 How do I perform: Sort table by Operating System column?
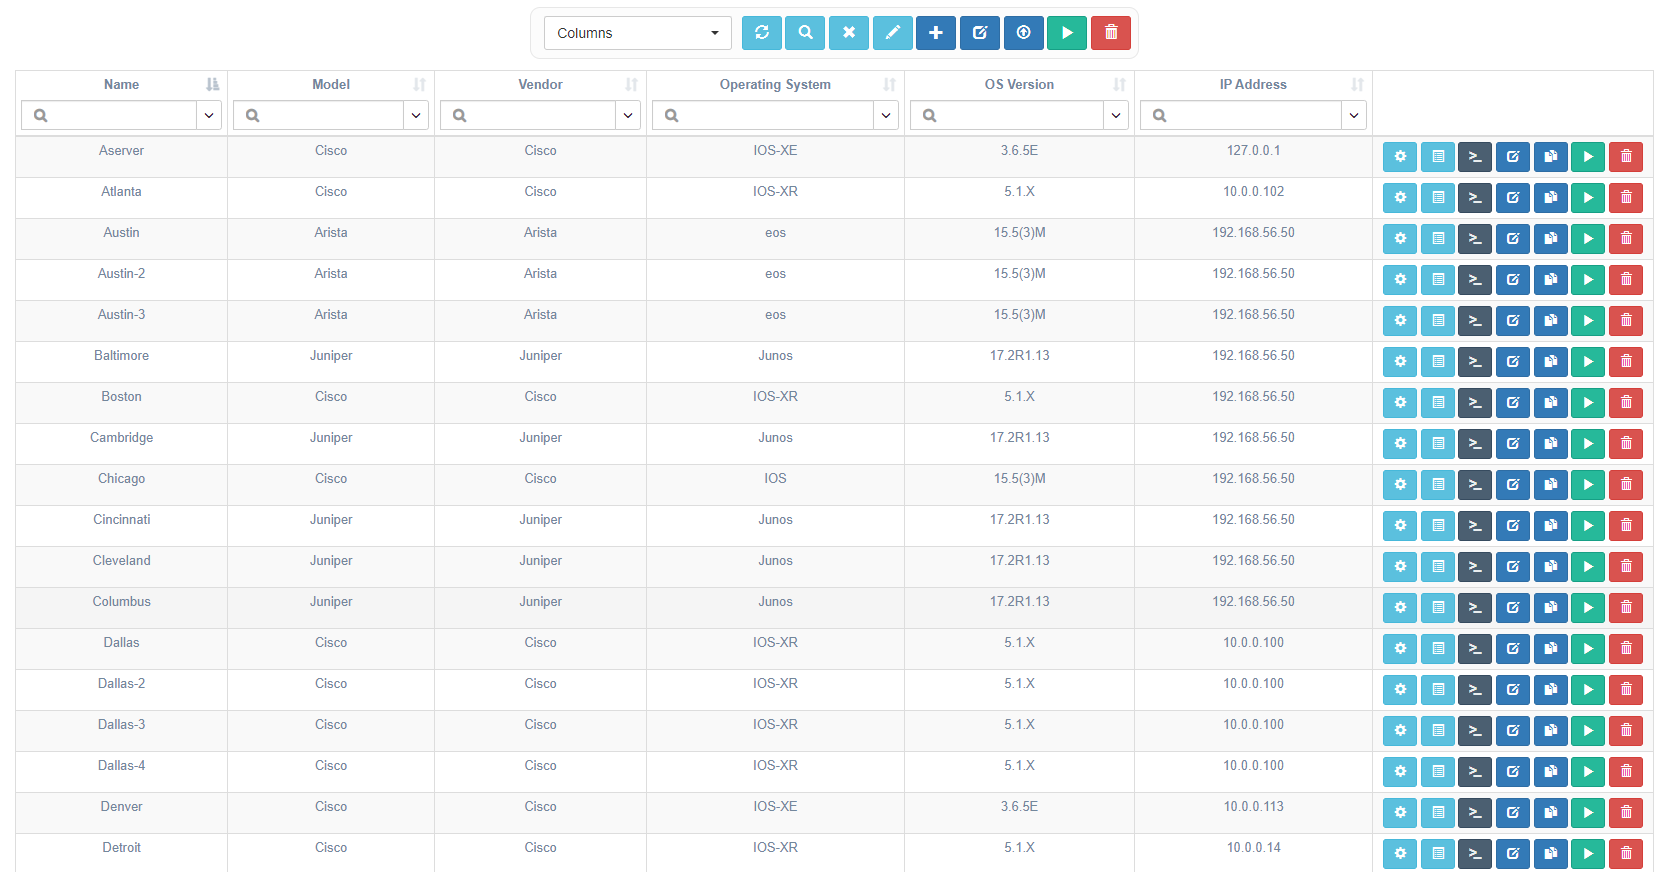889,85
